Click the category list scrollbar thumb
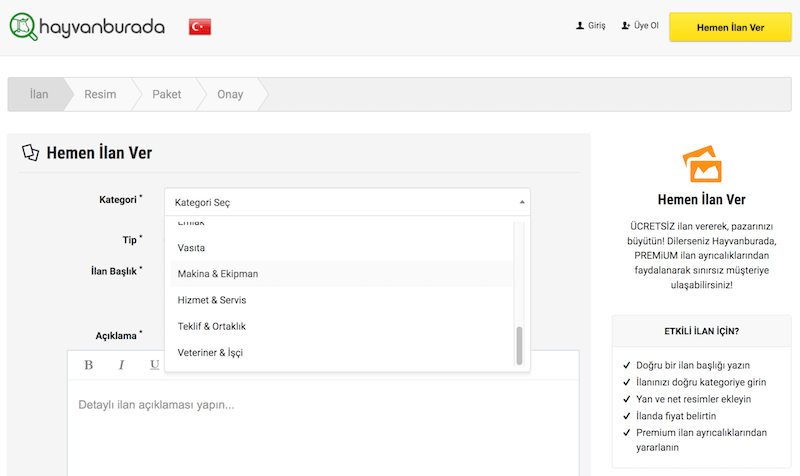 519,345
